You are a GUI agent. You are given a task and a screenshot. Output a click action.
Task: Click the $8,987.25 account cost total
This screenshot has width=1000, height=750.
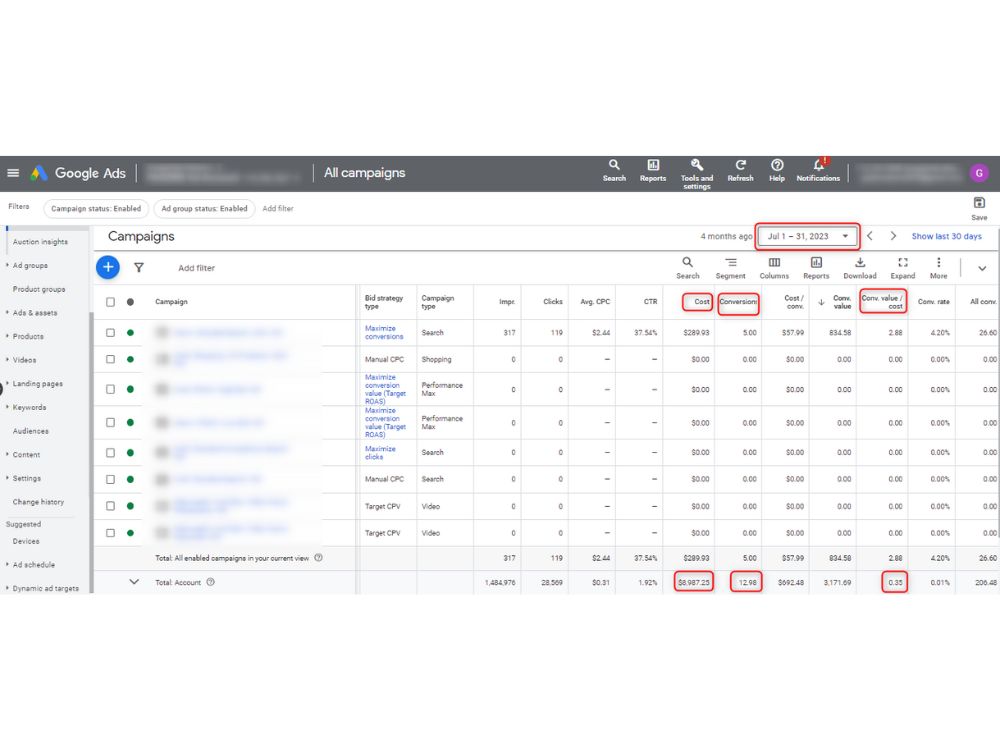[694, 582]
